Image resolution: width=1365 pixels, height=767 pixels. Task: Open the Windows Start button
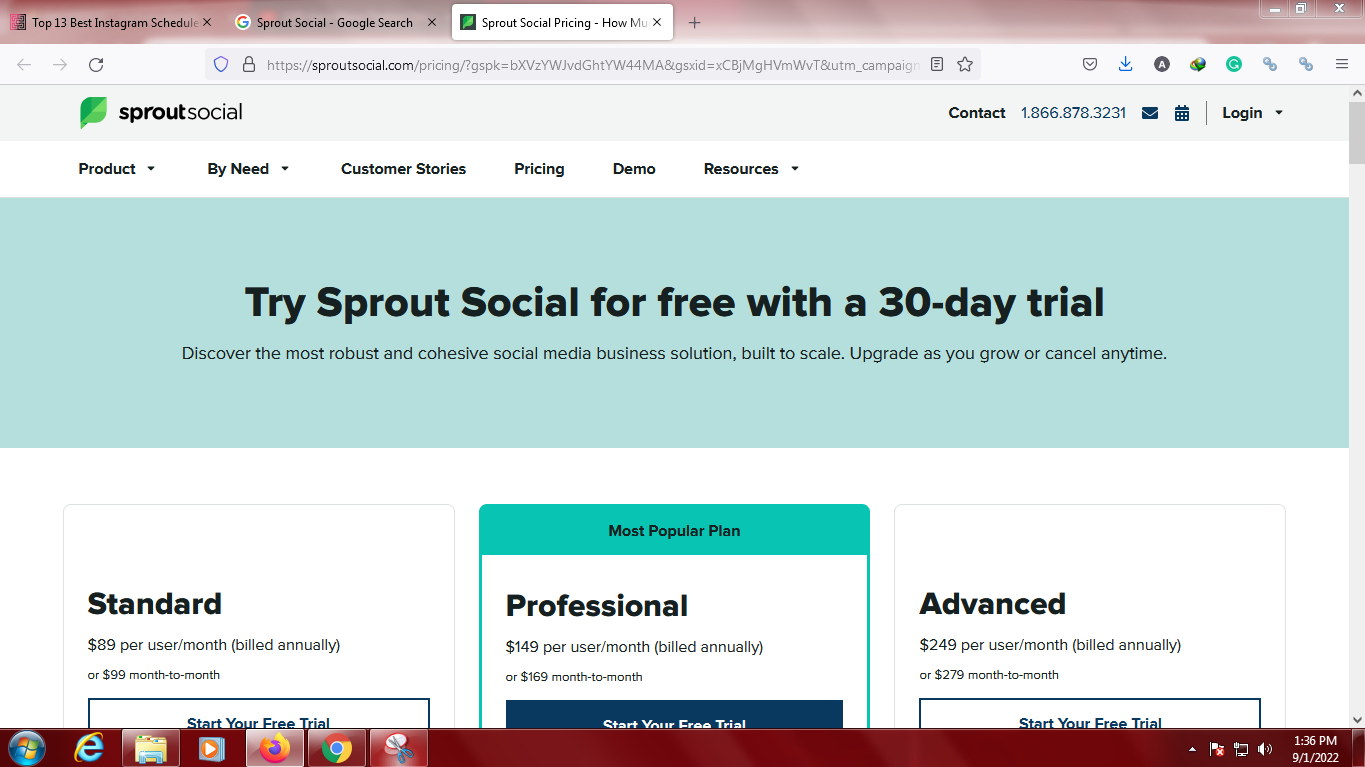[26, 748]
